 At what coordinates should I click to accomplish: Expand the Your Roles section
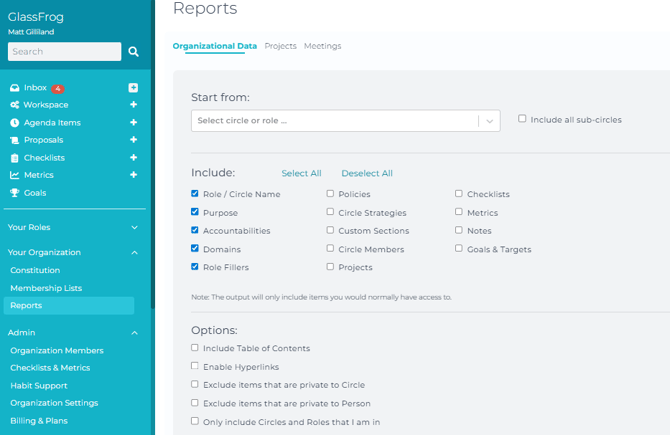pyautogui.click(x=135, y=228)
